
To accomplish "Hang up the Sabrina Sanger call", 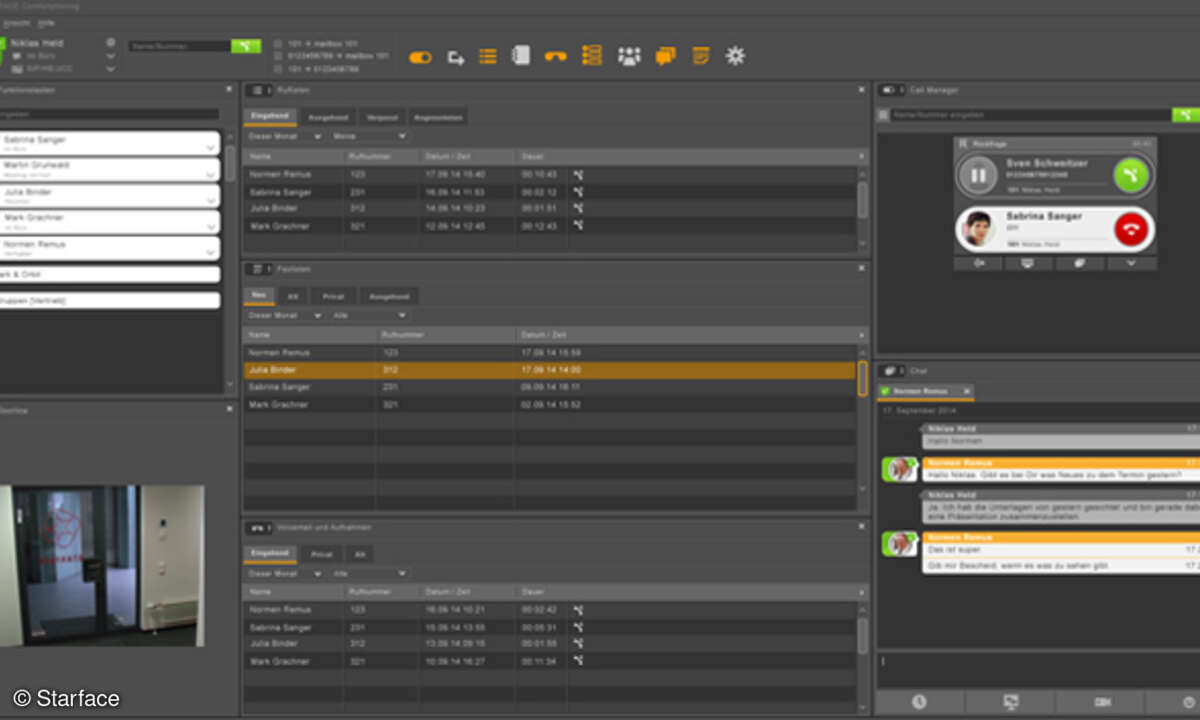I will (x=1132, y=229).
